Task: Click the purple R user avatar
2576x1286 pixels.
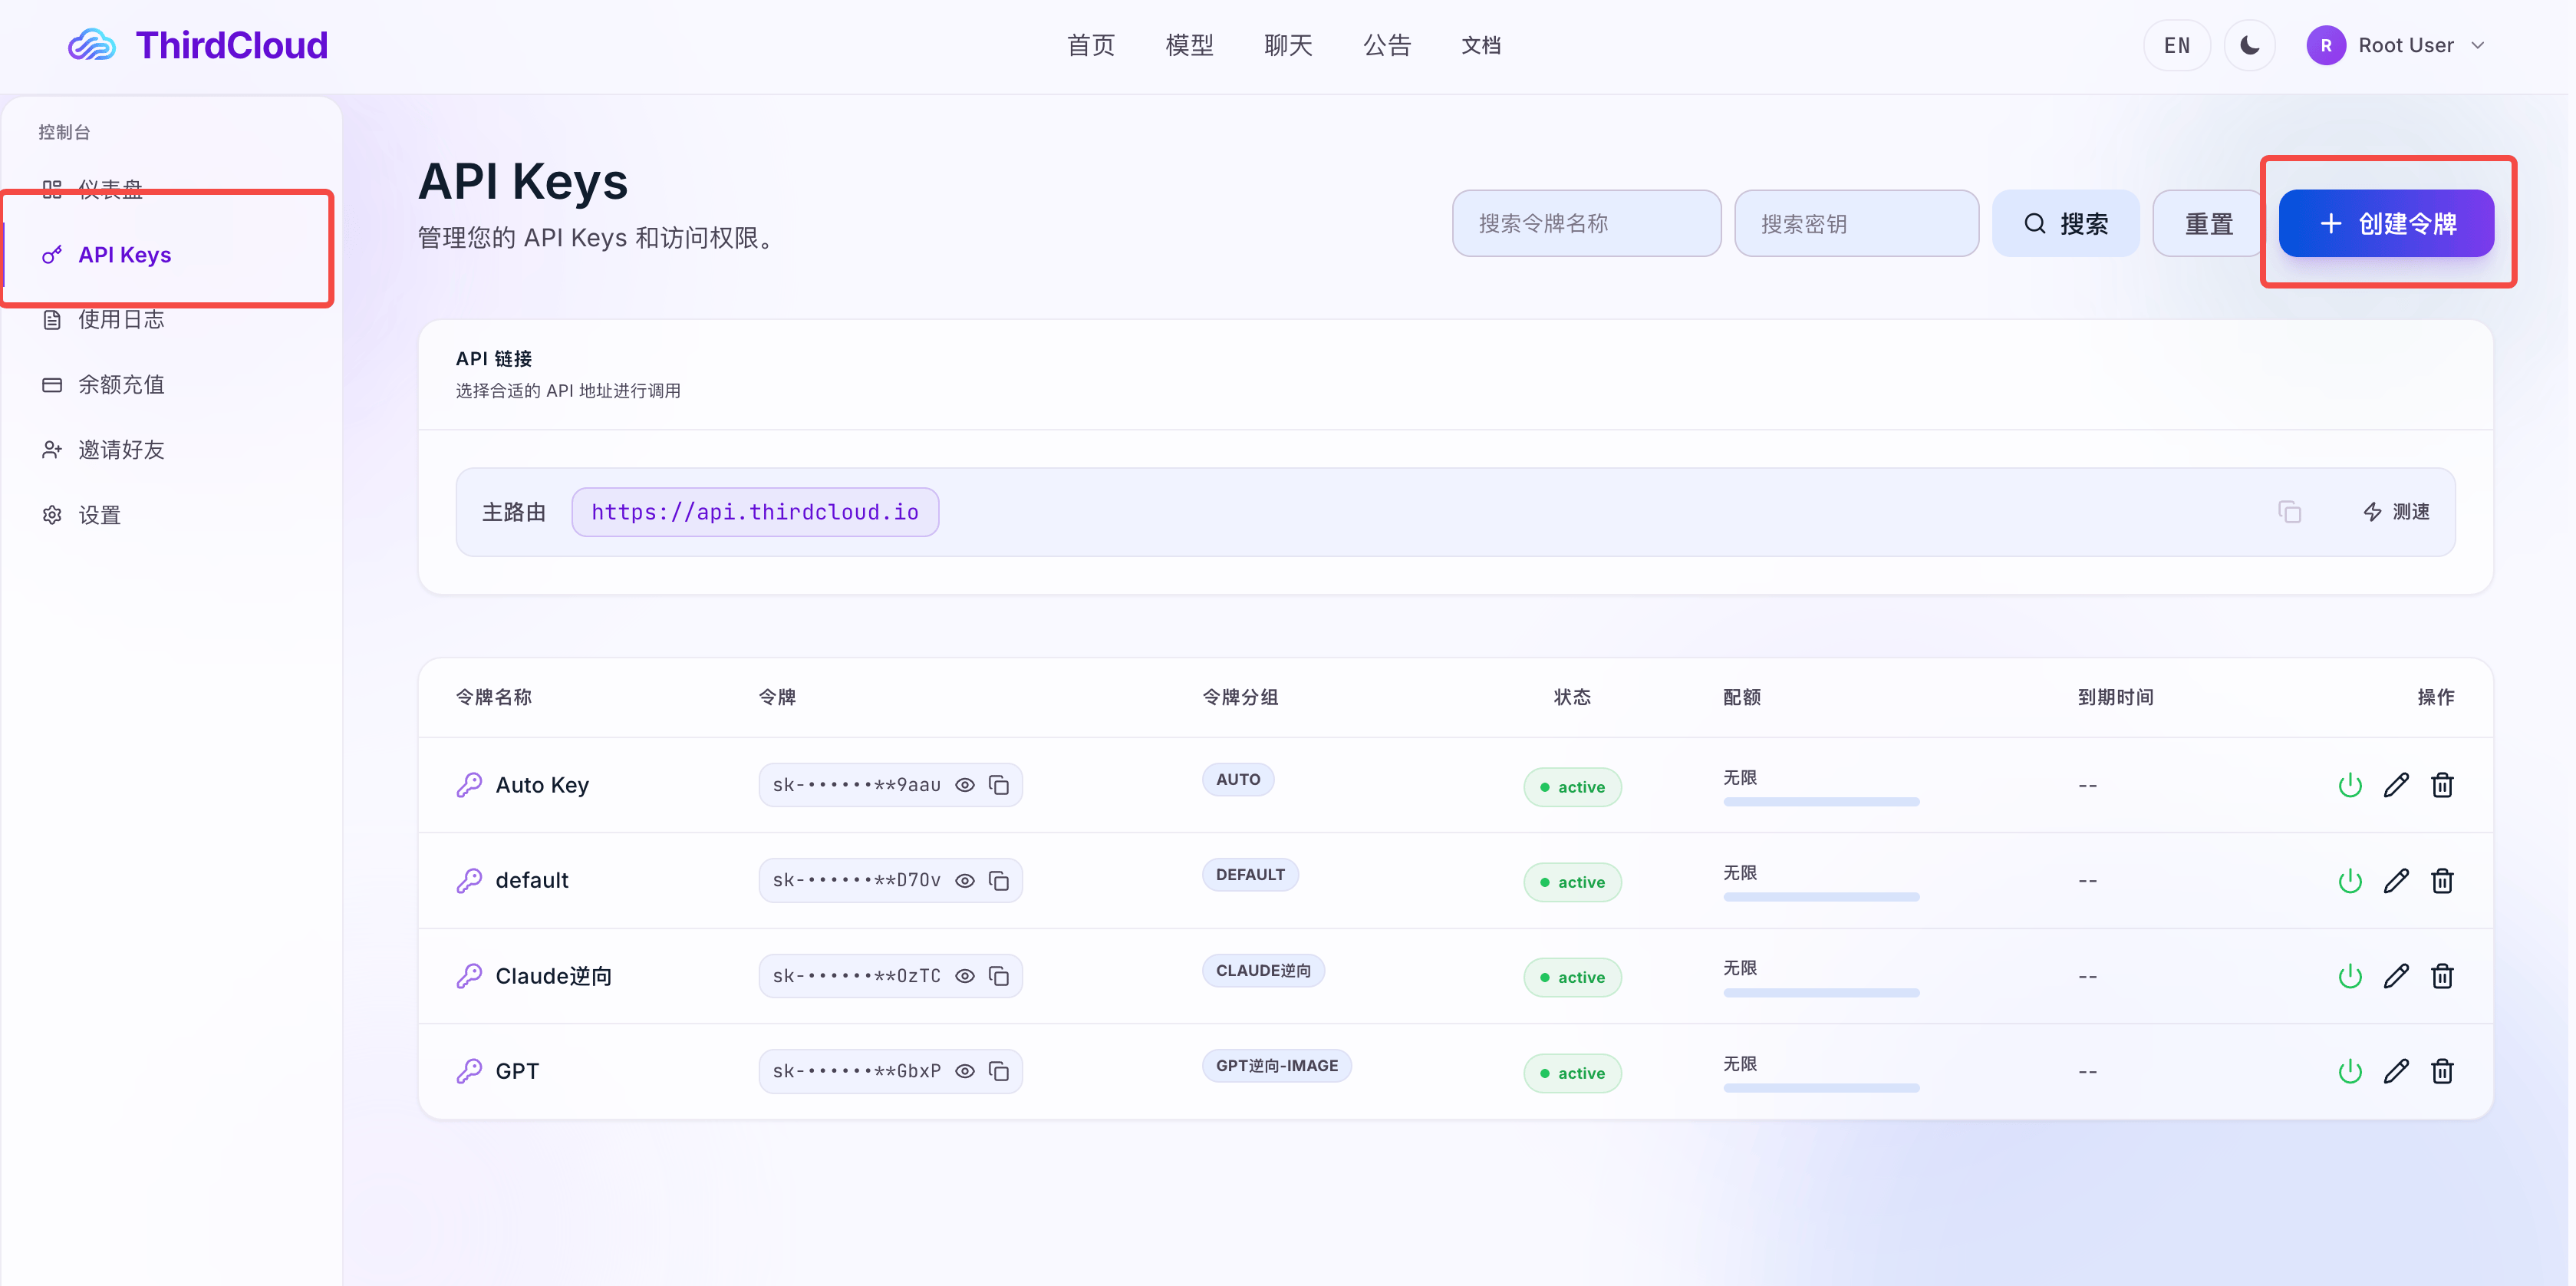Action: tap(2326, 45)
